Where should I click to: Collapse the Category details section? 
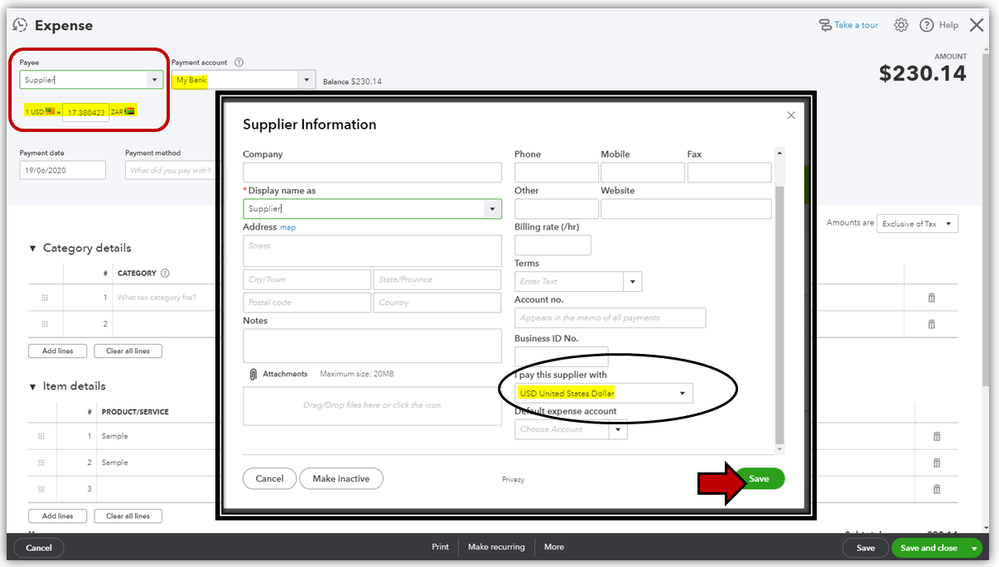[32, 248]
